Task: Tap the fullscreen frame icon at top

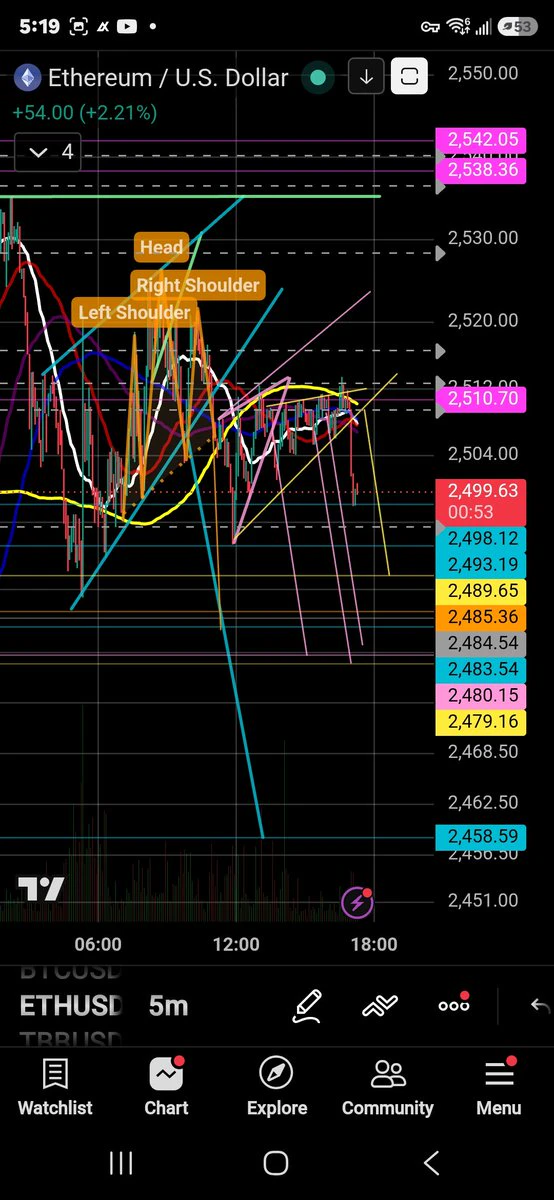Action: pyautogui.click(x=409, y=77)
